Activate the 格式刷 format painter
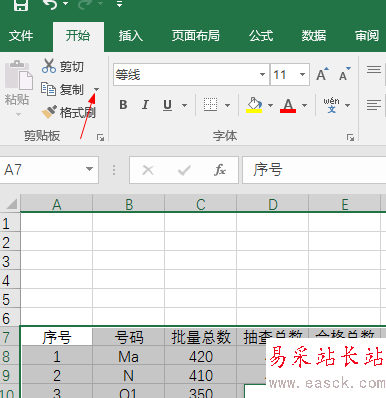This screenshot has height=398, width=386. click(x=69, y=112)
